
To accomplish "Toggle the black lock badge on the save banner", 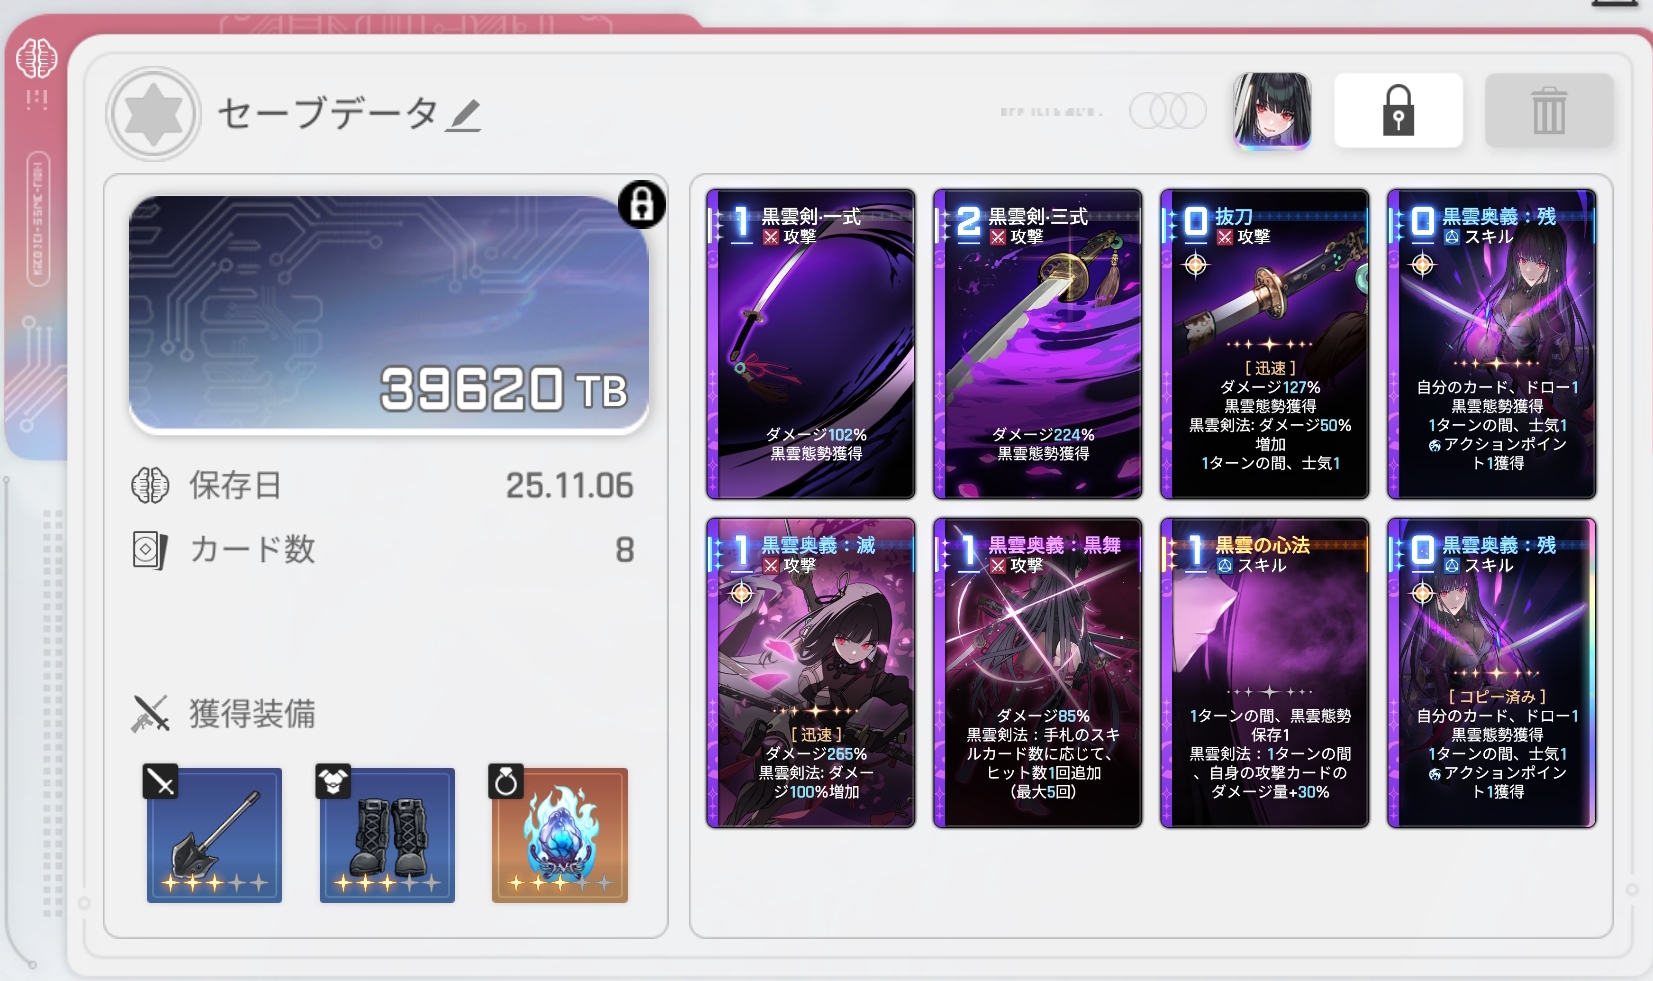I will [642, 204].
